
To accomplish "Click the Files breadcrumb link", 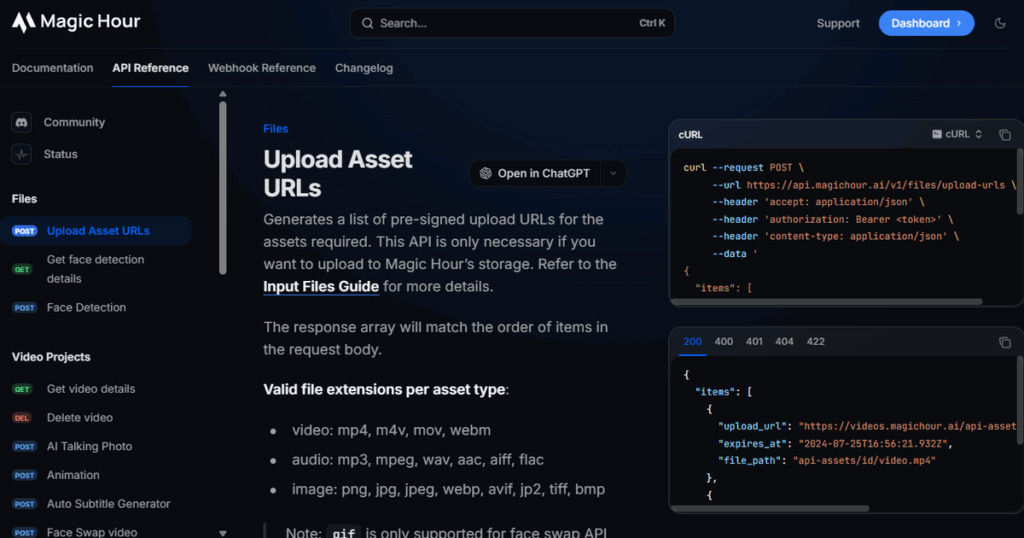I will (276, 129).
